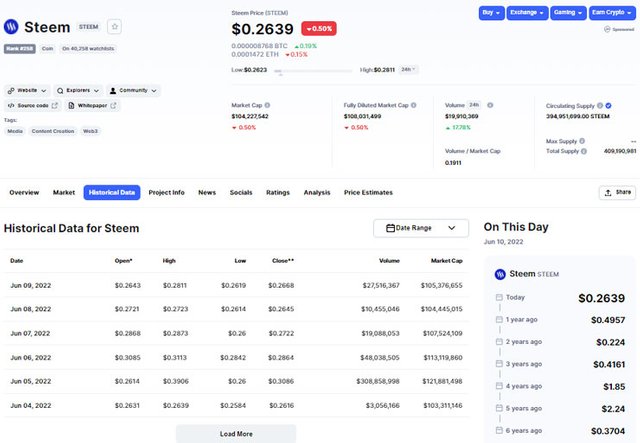Click the 5 years ago price $2.24

(x=613, y=409)
